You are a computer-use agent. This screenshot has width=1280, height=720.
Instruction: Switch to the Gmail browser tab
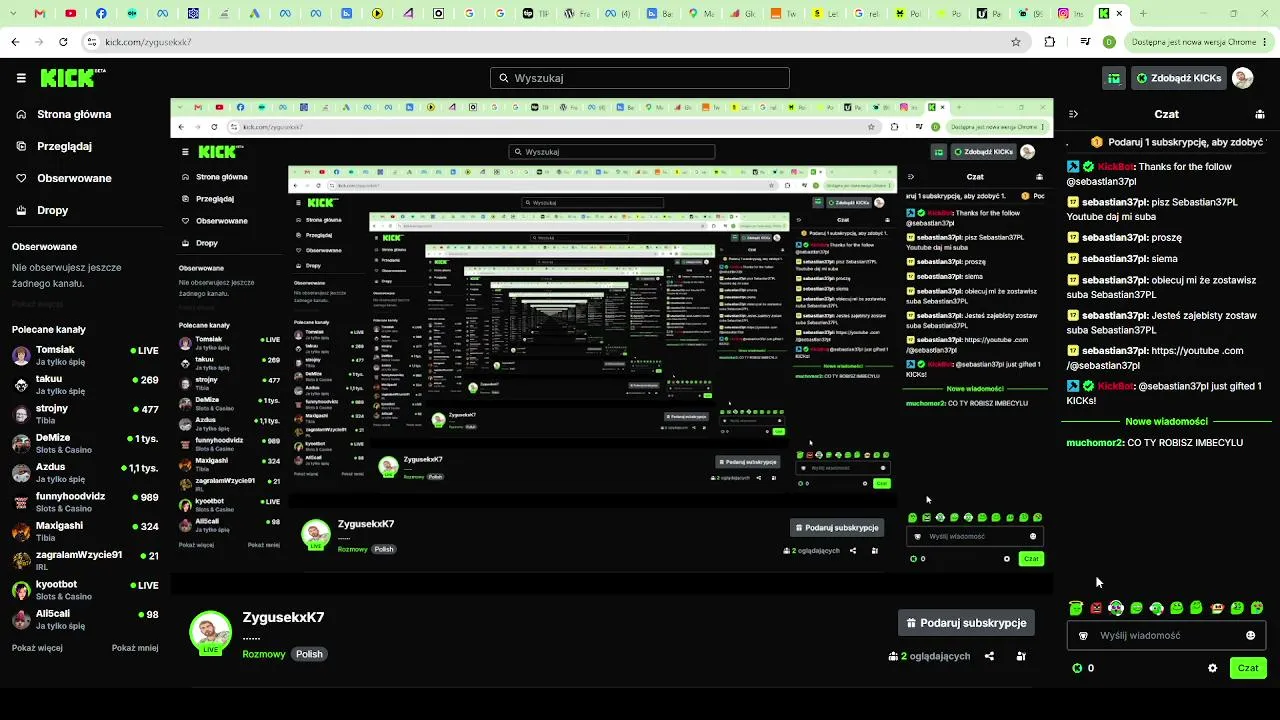39,14
